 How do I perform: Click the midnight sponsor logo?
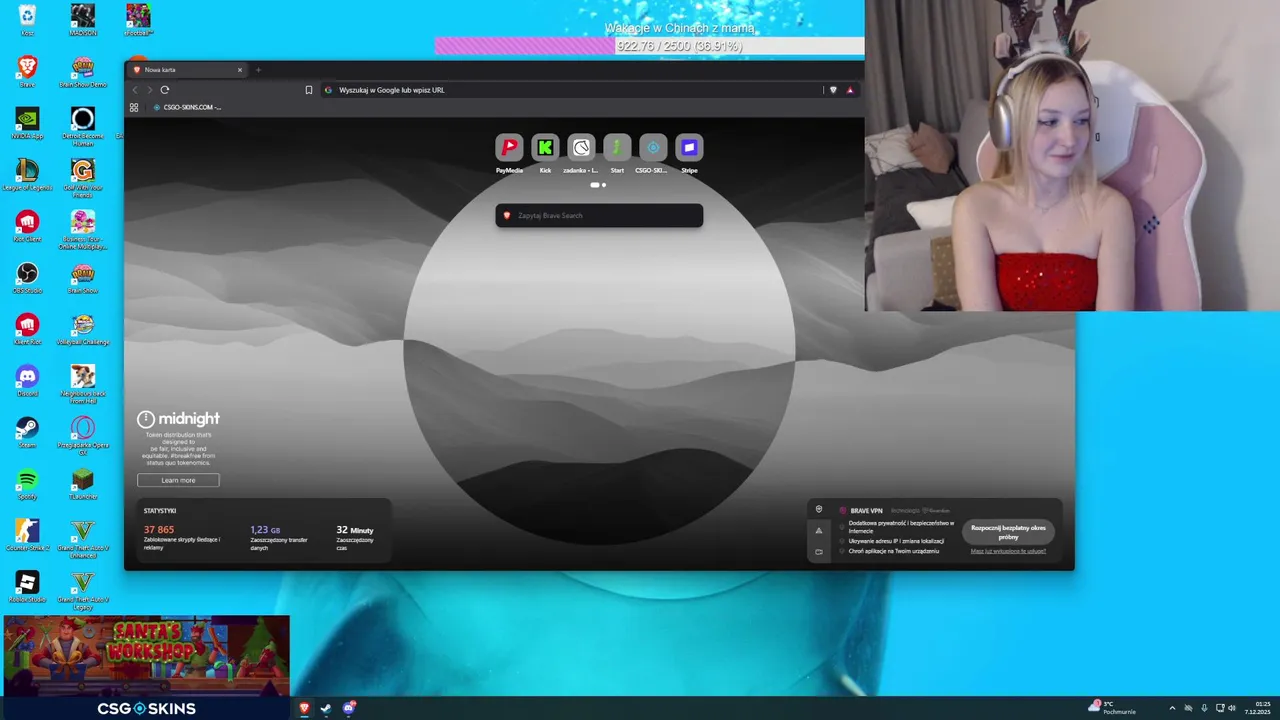coord(178,419)
